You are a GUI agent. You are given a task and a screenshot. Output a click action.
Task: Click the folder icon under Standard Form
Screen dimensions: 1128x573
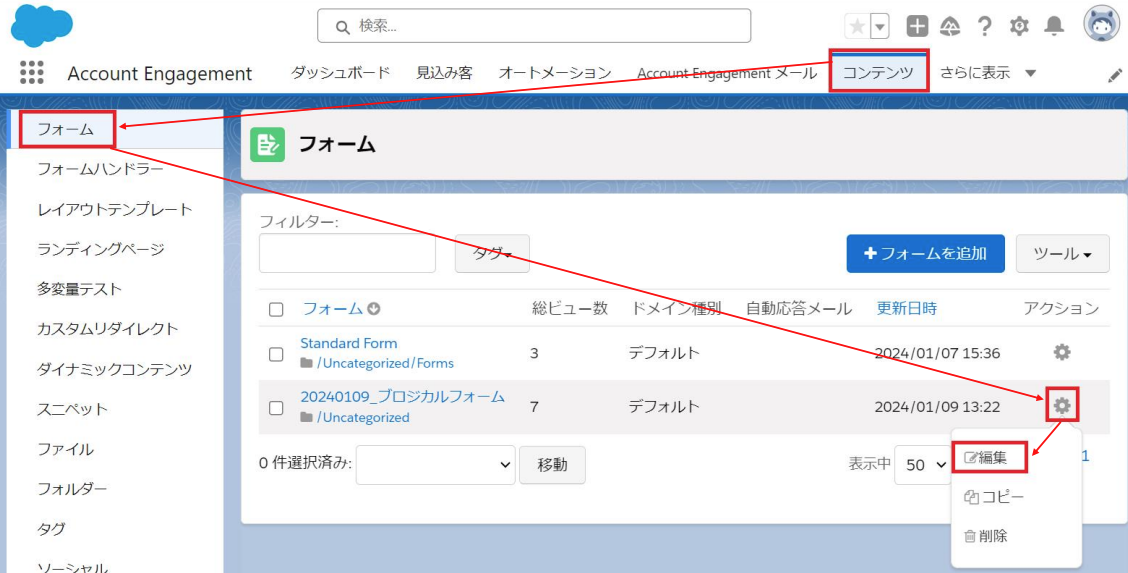pyautogui.click(x=306, y=363)
